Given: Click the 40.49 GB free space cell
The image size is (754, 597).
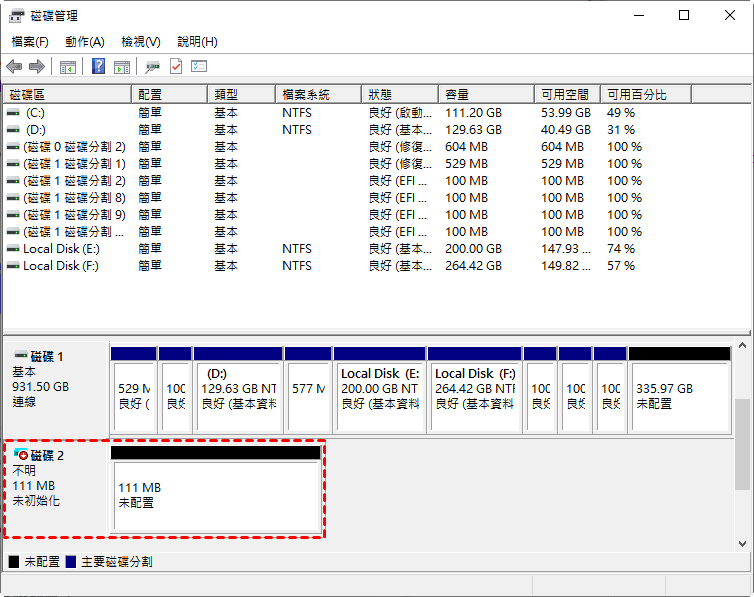Looking at the screenshot, I should pyautogui.click(x=566, y=130).
